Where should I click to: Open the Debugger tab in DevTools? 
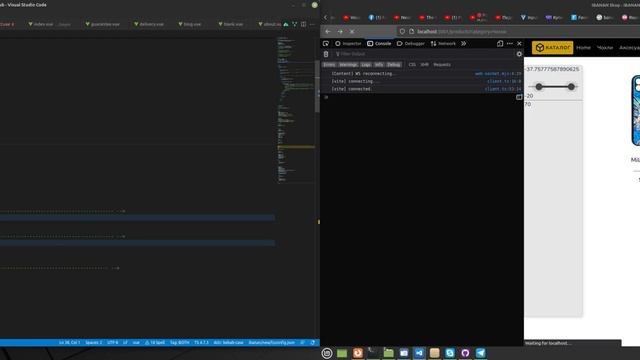point(411,44)
